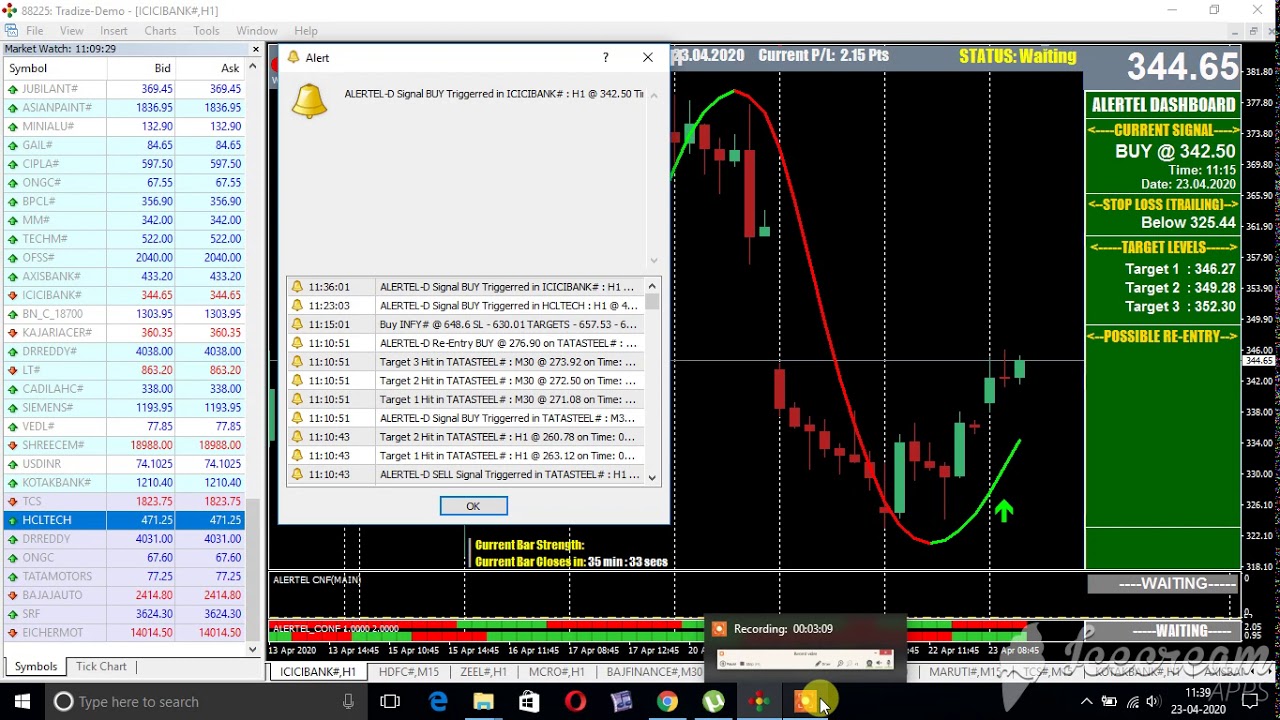This screenshot has height=720, width=1280.
Task: Close the Market Watch panel
Action: coord(255,49)
